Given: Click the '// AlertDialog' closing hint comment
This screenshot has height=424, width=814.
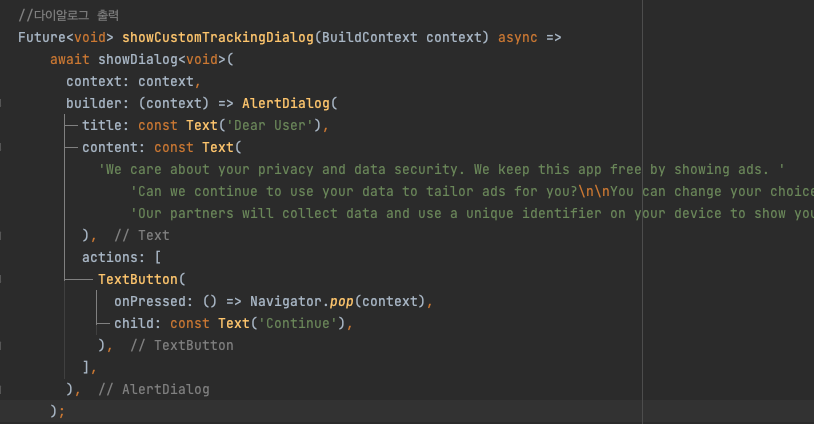Looking at the screenshot, I should pos(154,389).
